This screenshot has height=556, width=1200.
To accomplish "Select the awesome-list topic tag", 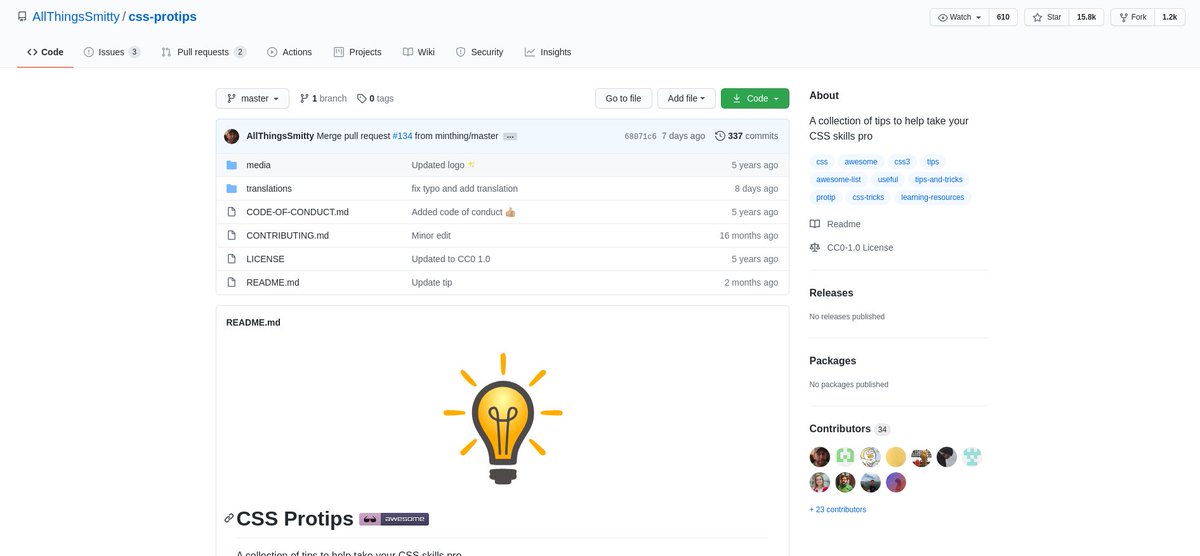I will click(838, 179).
